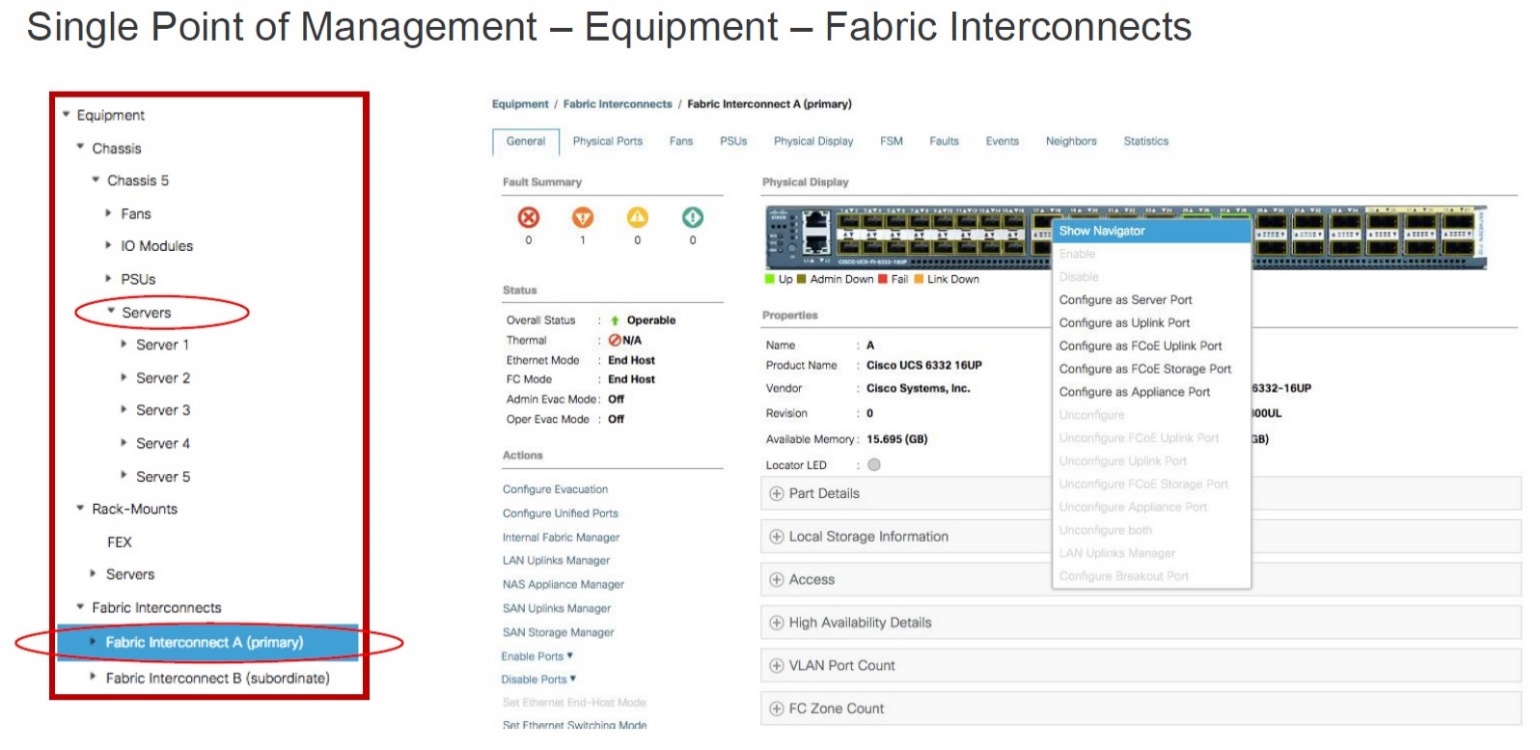The image size is (1540, 750).
Task: Open the Events tab
Action: (1002, 142)
